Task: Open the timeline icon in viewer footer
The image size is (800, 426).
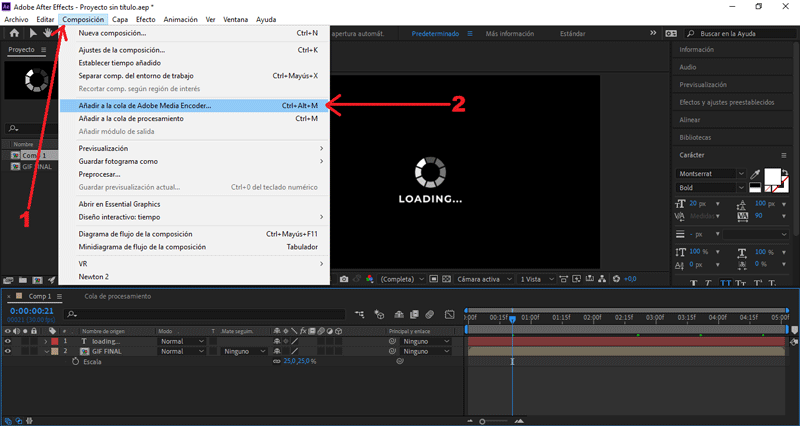Action: [590, 279]
